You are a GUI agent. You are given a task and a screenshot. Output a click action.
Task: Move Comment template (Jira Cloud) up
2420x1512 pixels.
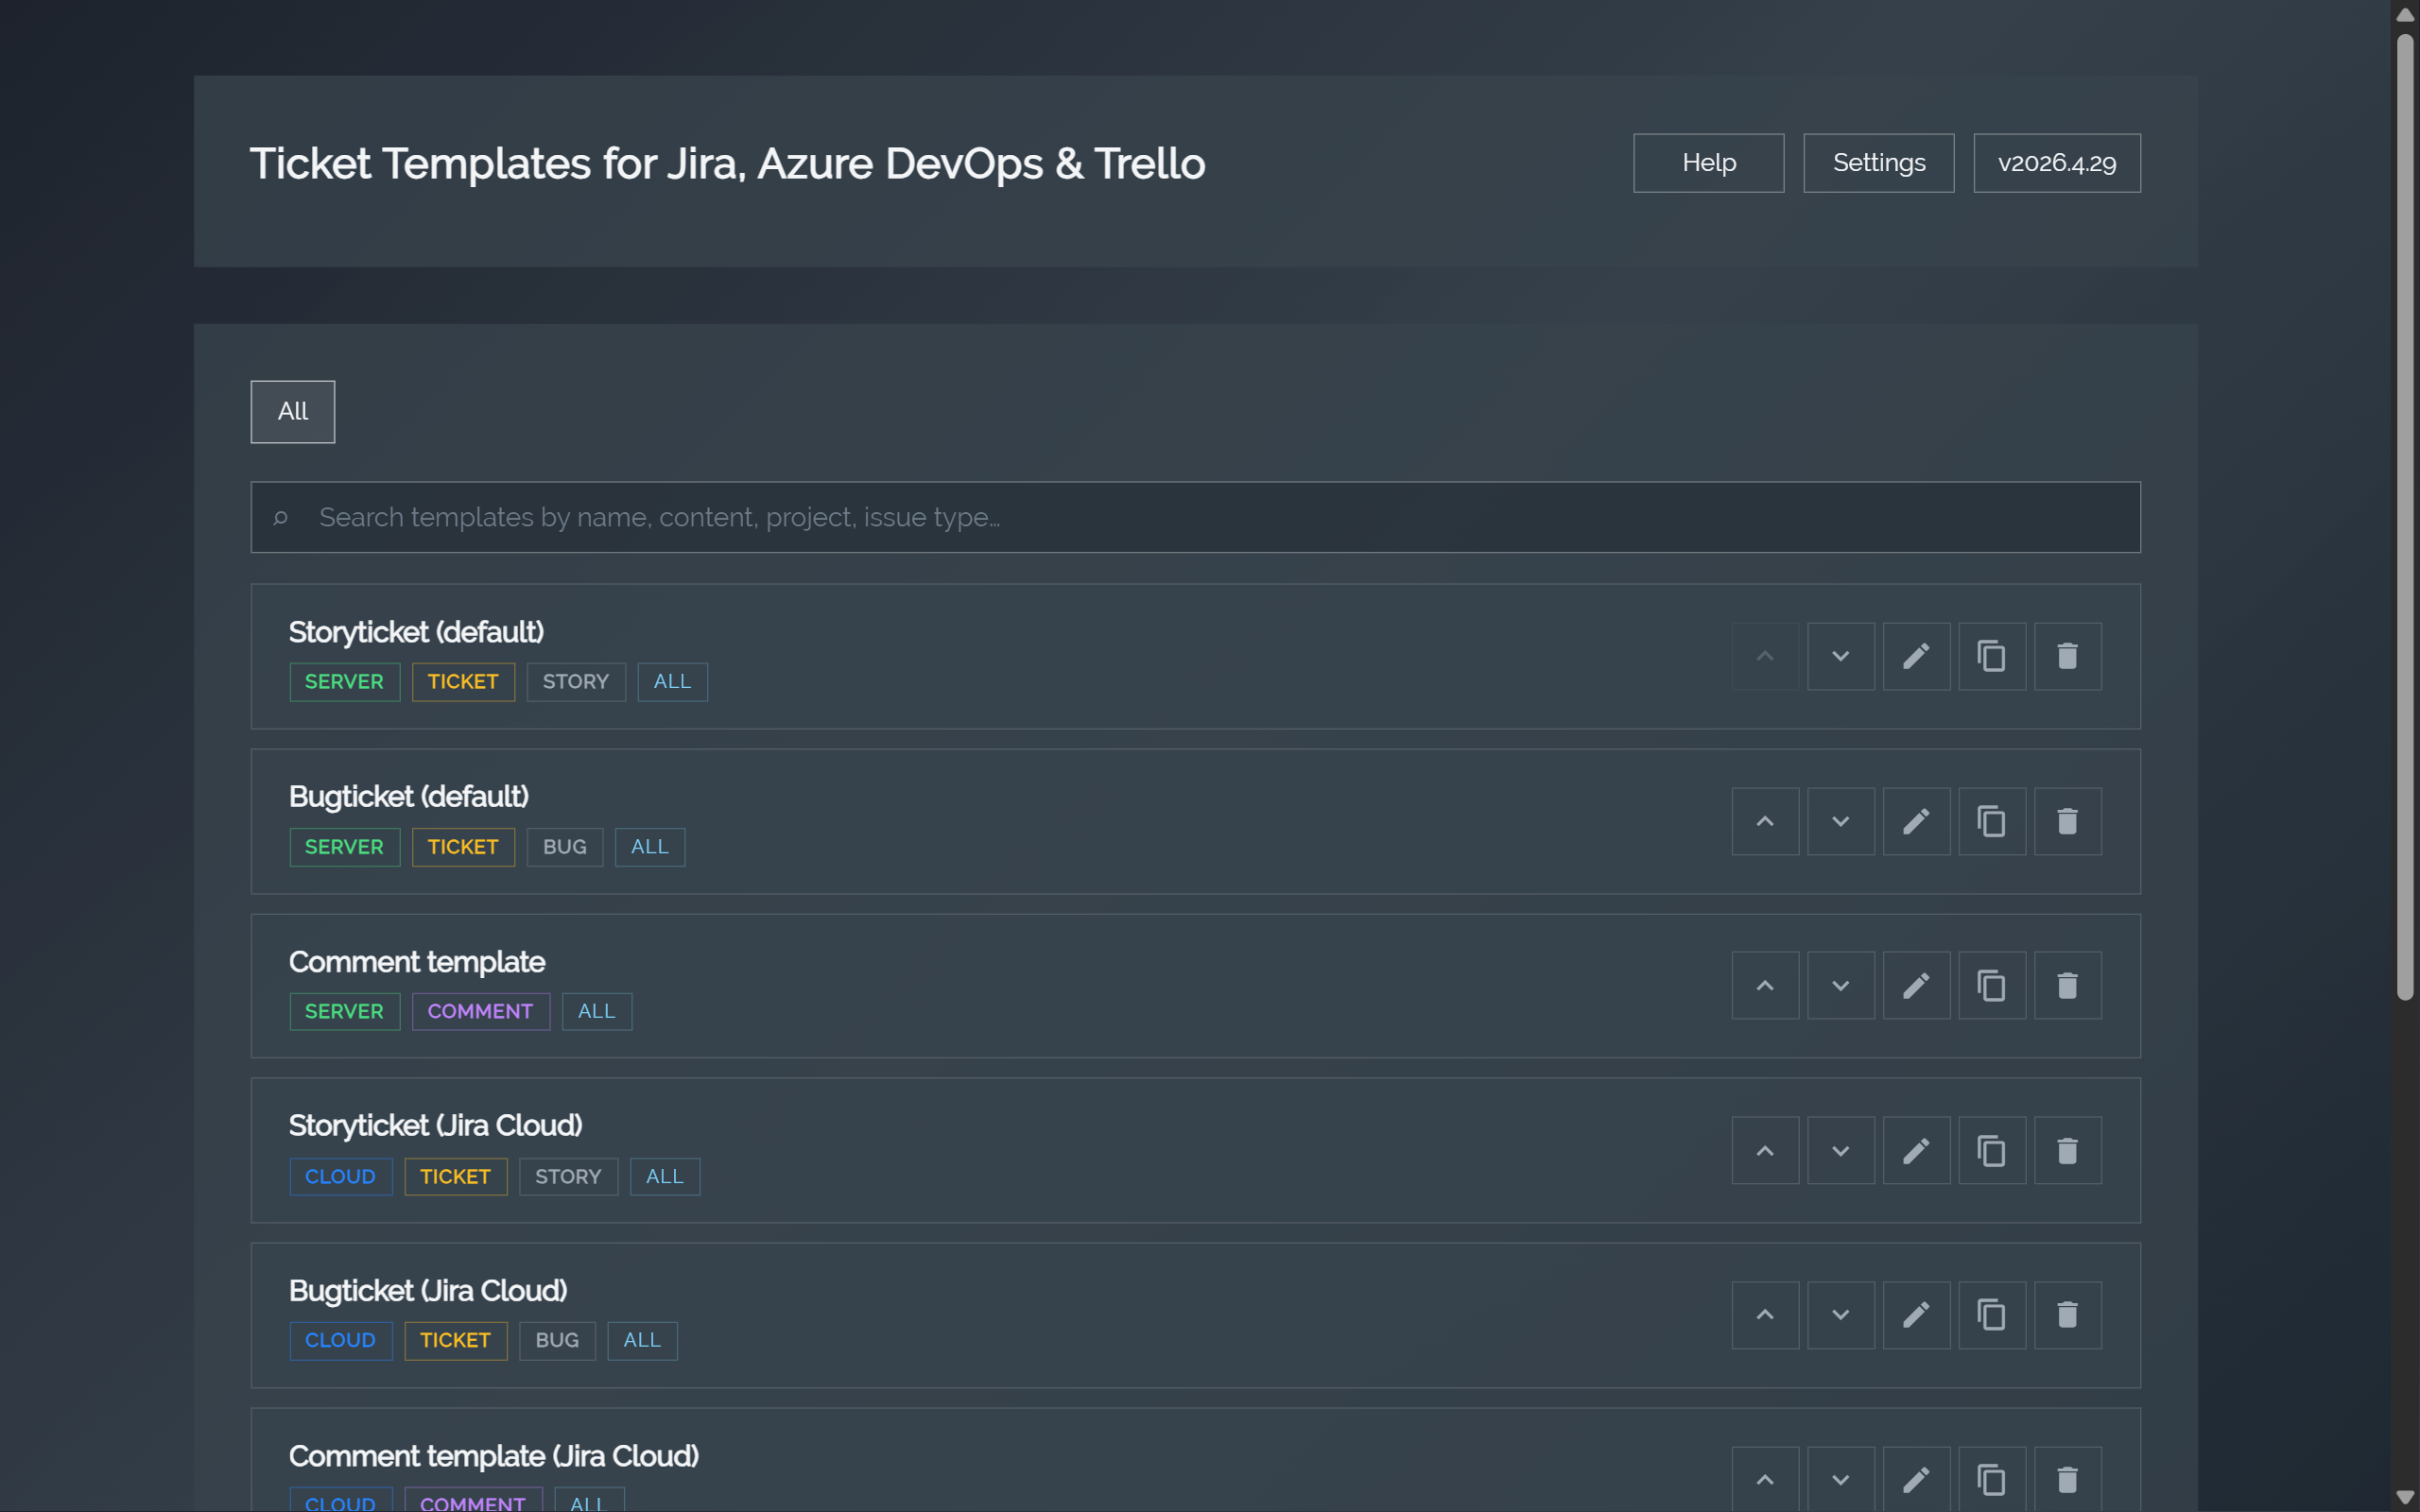(1765, 1479)
